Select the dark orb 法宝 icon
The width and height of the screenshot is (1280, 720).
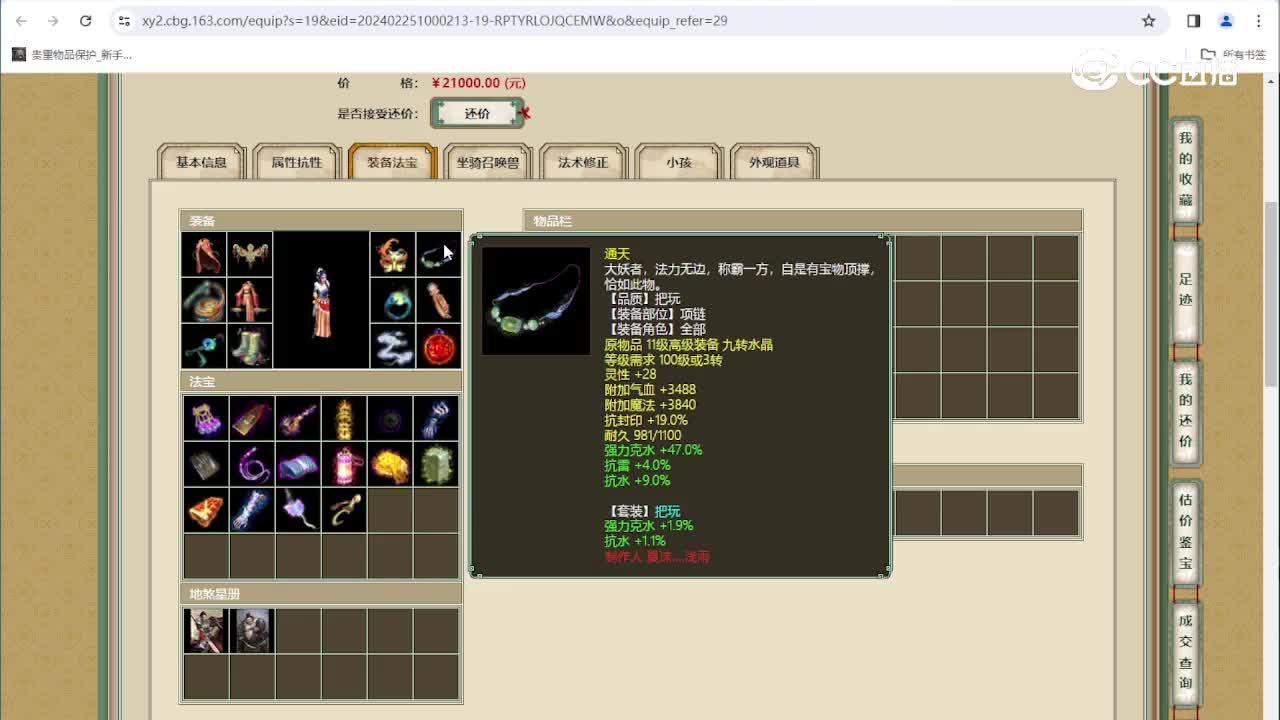coord(390,418)
